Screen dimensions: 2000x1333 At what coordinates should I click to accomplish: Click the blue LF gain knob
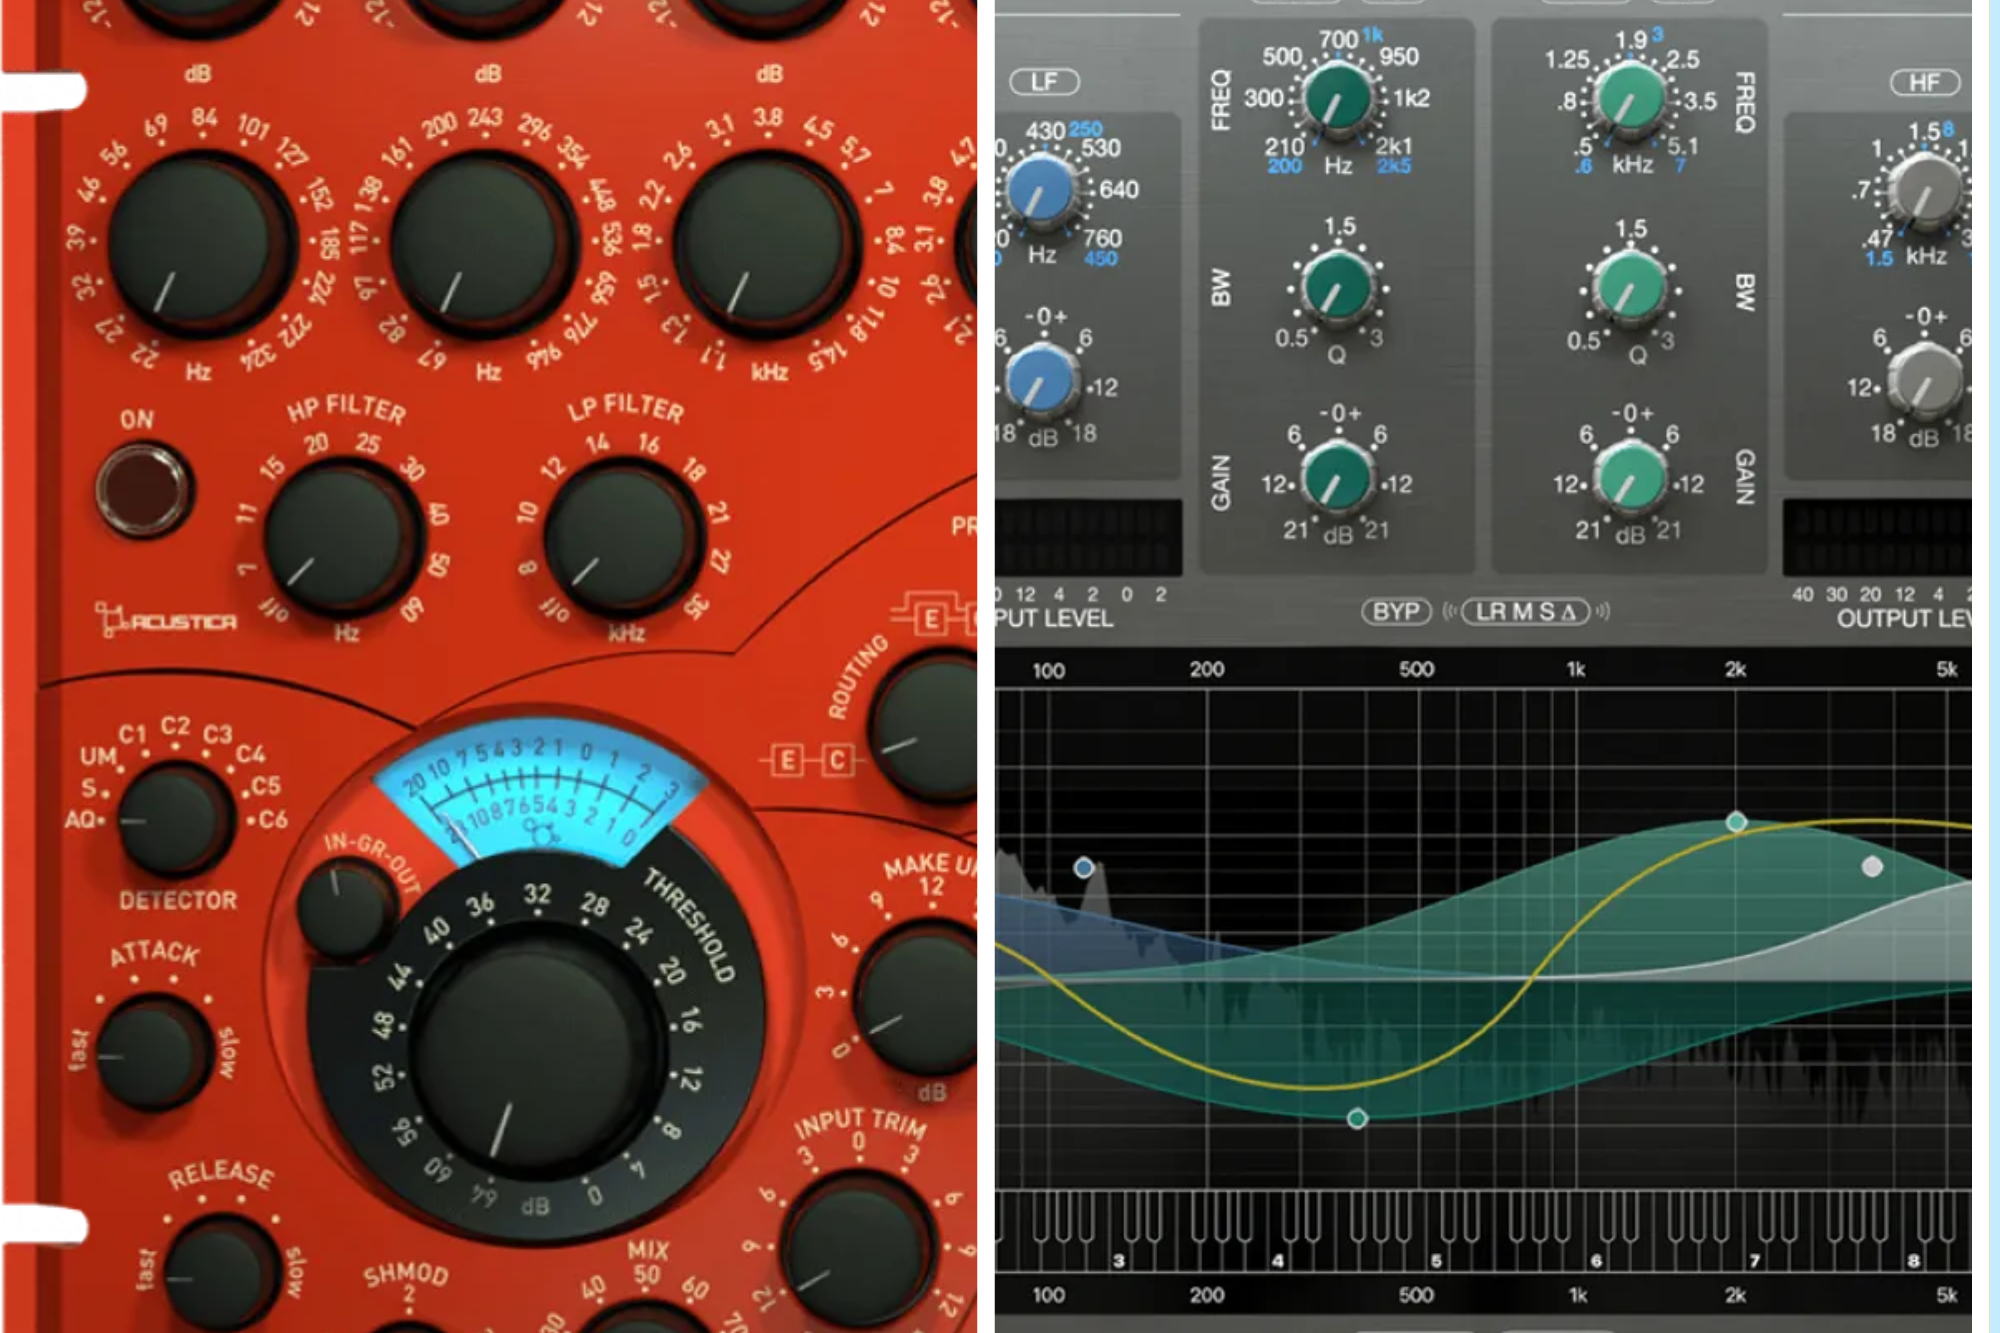point(1042,380)
